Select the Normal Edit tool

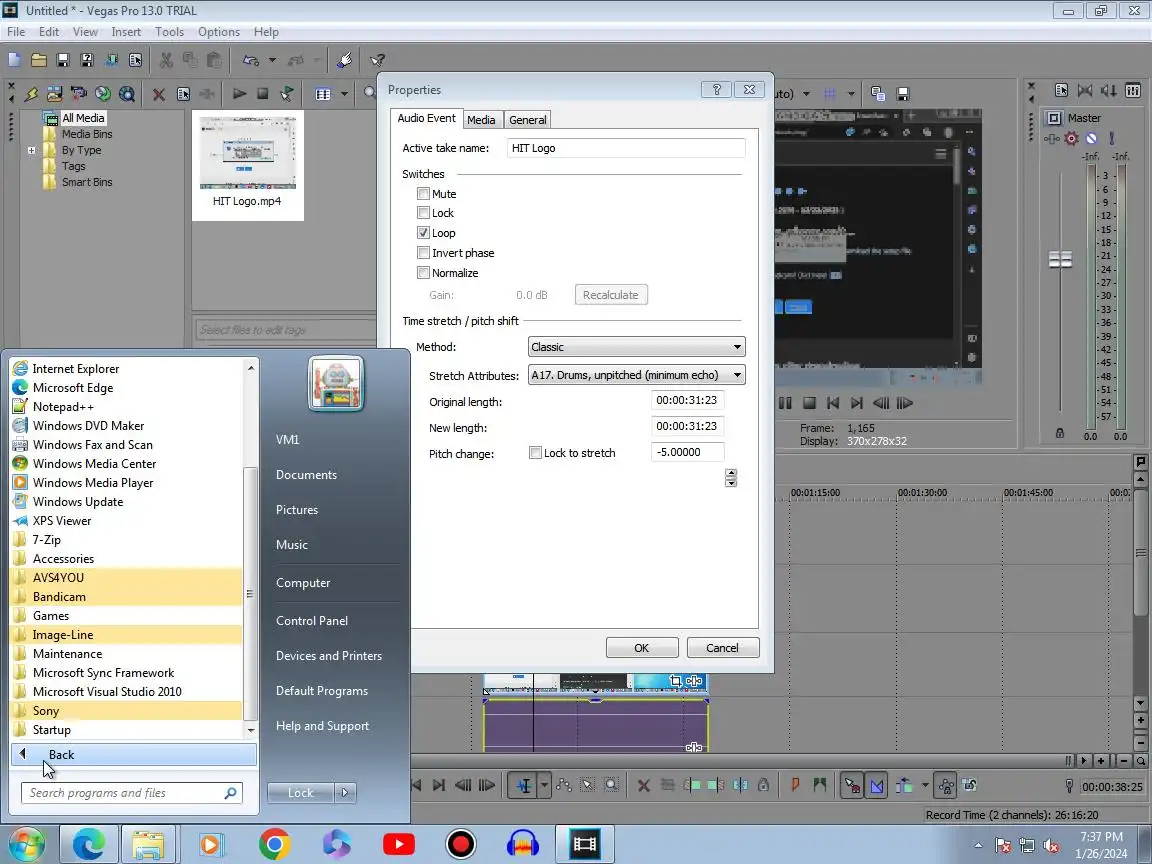point(523,785)
